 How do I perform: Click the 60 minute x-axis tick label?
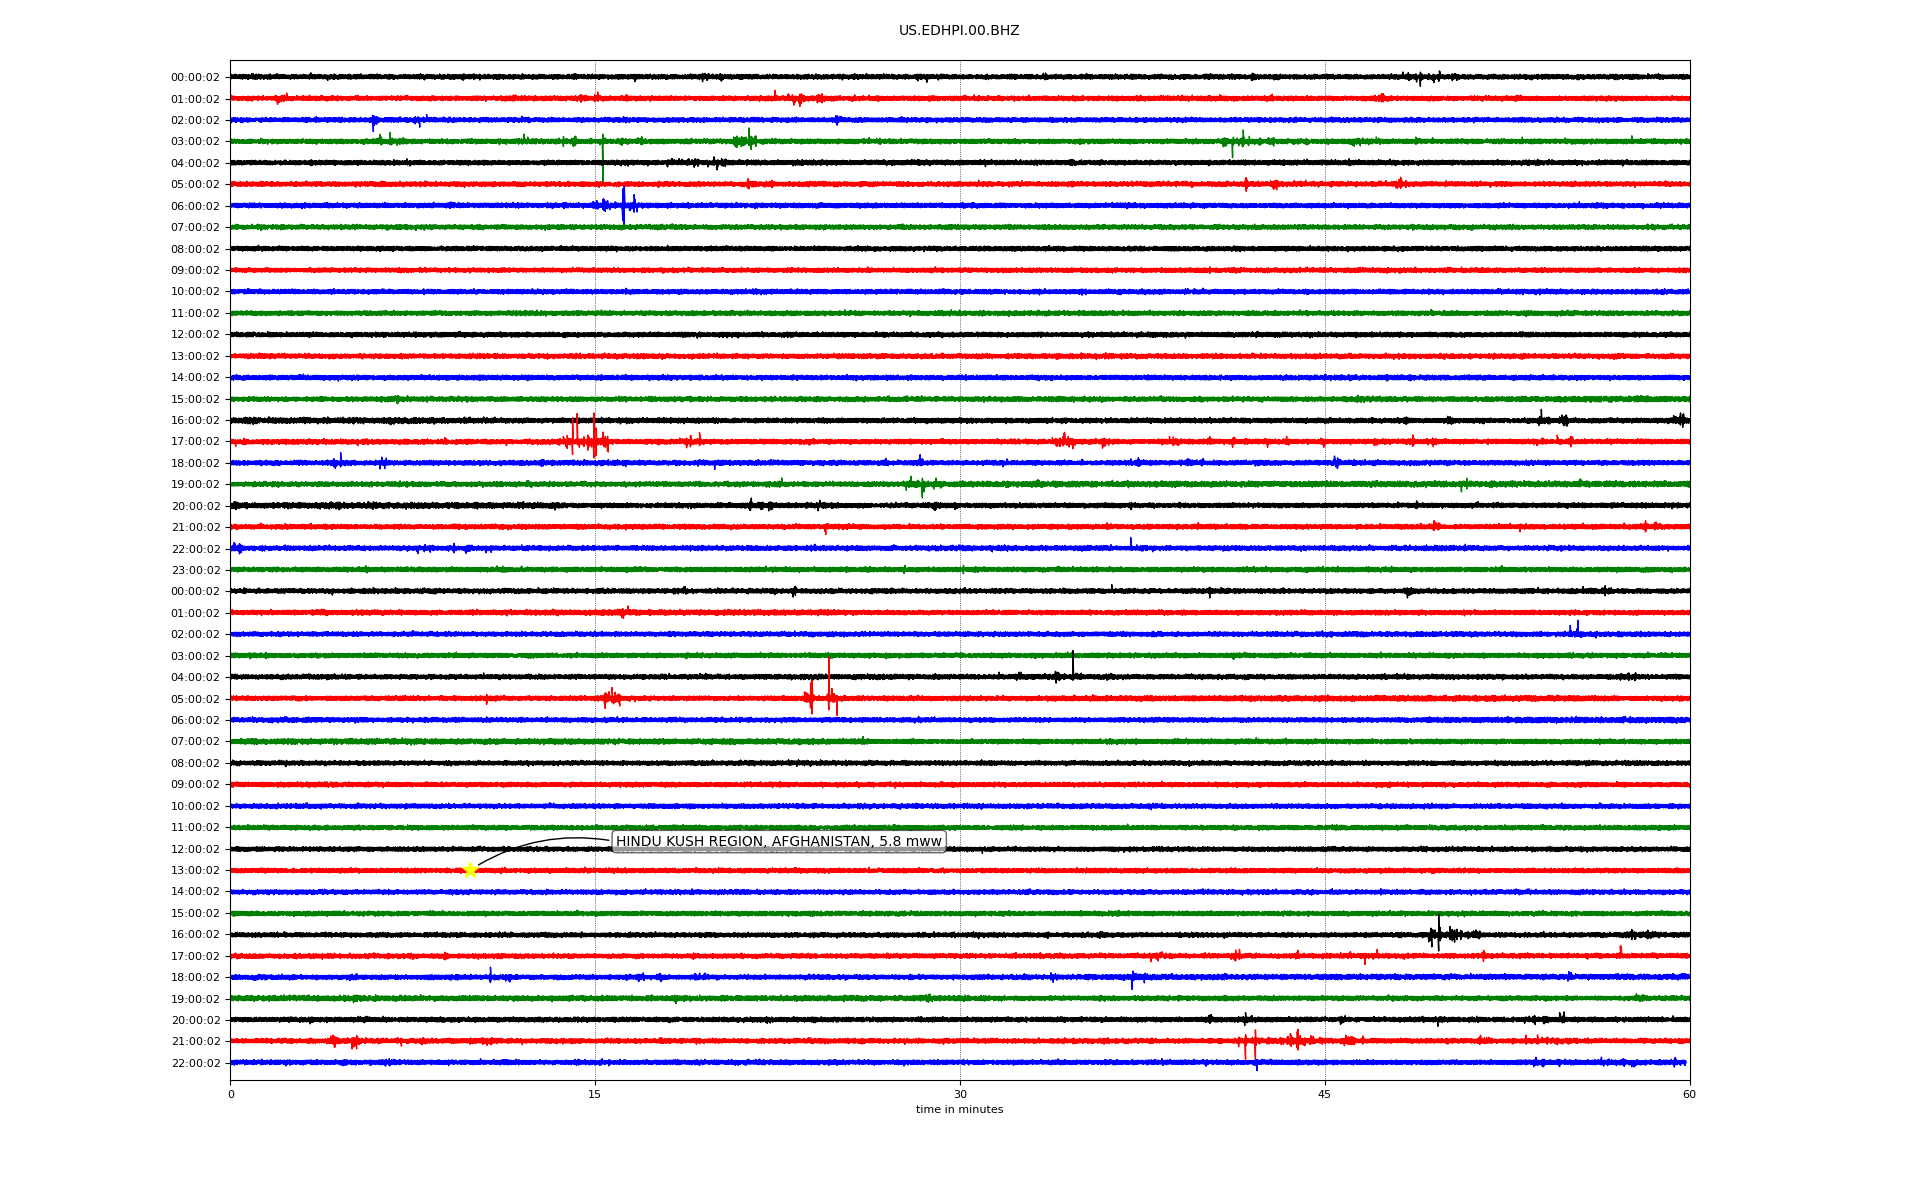click(x=1688, y=1094)
